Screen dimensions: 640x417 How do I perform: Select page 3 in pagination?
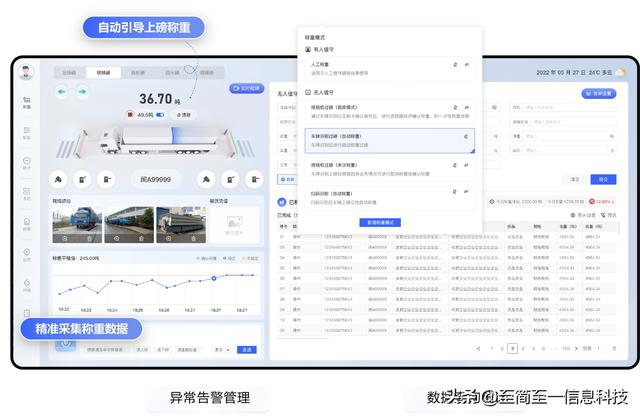pyautogui.click(x=513, y=348)
